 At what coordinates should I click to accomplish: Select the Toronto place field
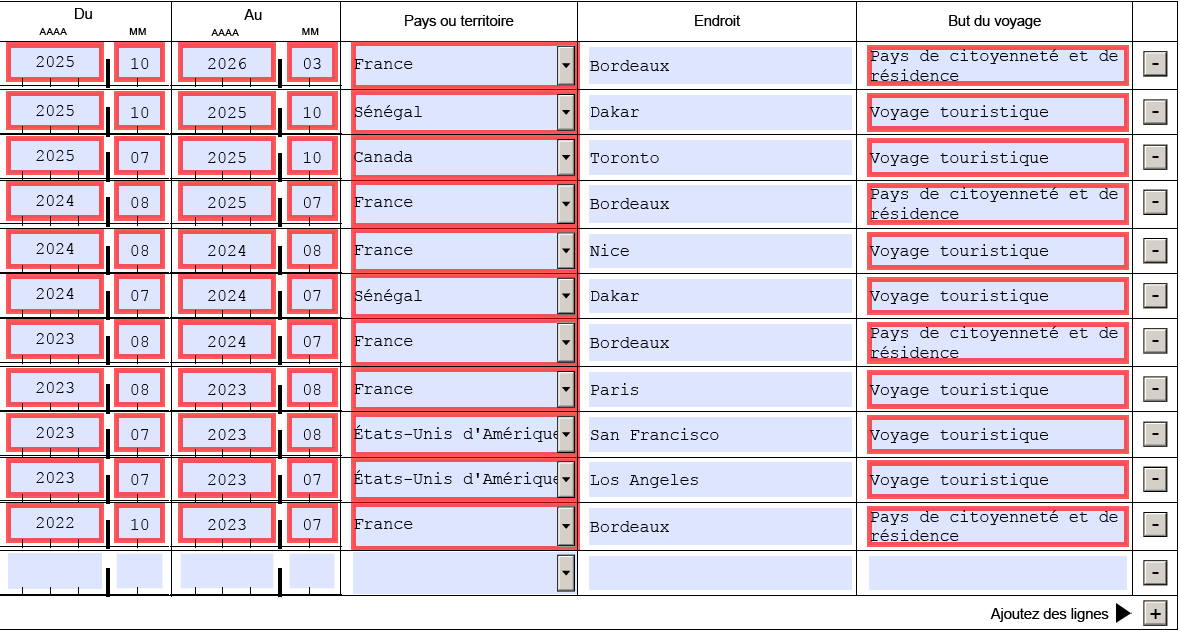(x=719, y=158)
